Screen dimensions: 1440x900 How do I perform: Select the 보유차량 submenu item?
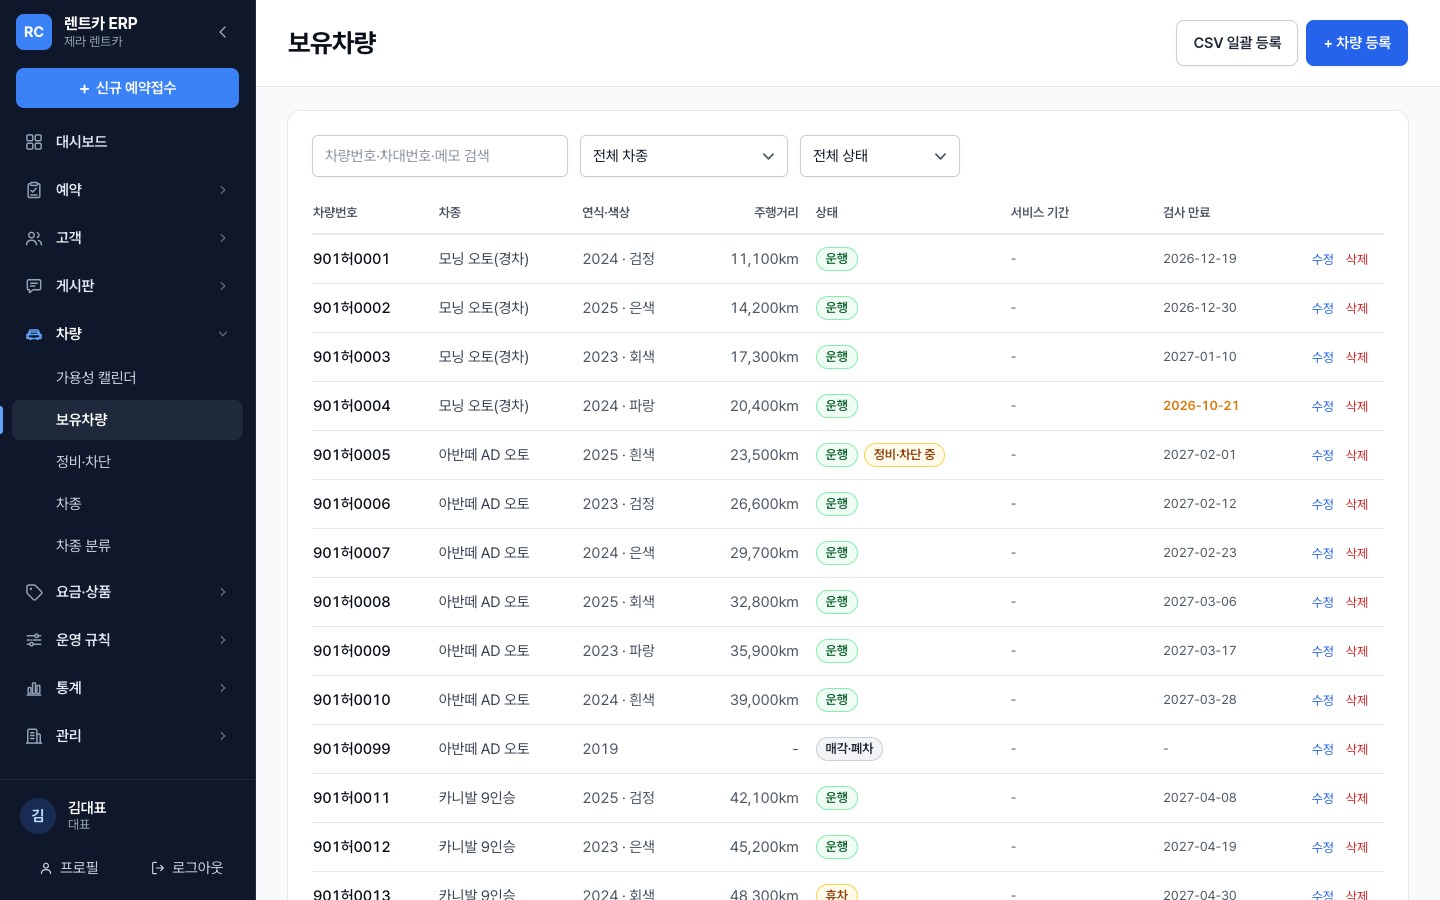127,420
